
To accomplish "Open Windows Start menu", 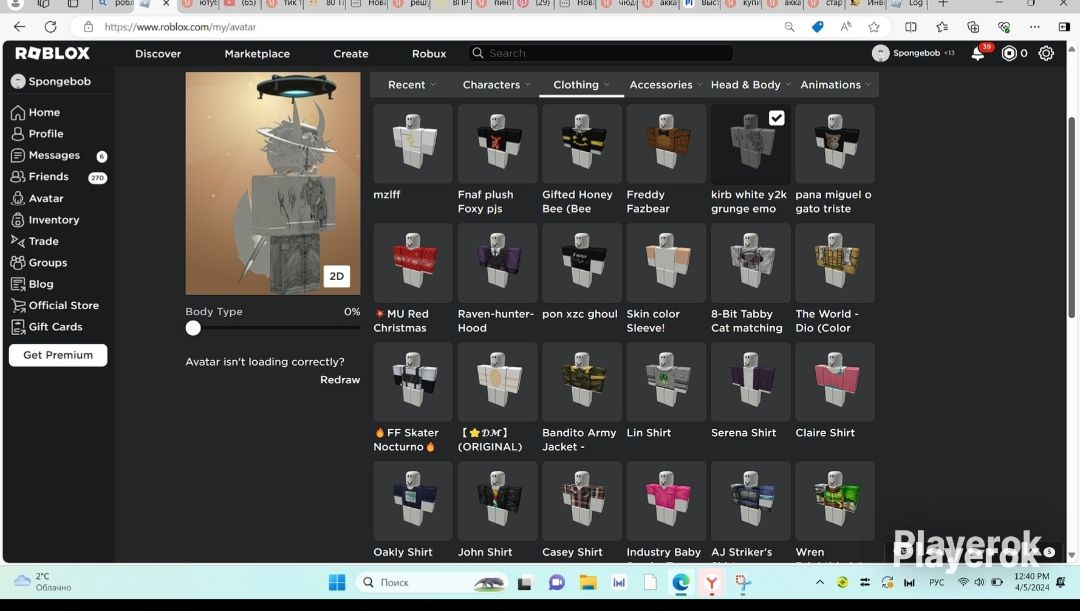I will [337, 583].
